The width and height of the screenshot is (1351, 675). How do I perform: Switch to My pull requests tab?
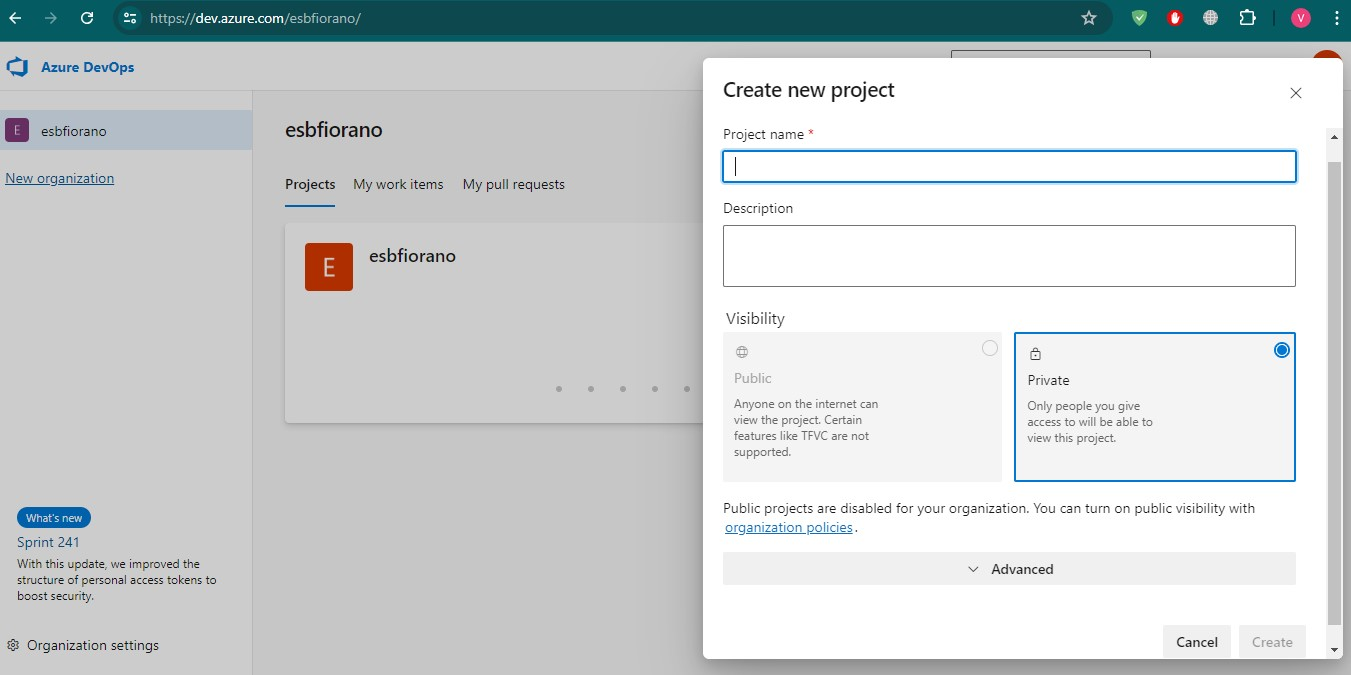(513, 185)
